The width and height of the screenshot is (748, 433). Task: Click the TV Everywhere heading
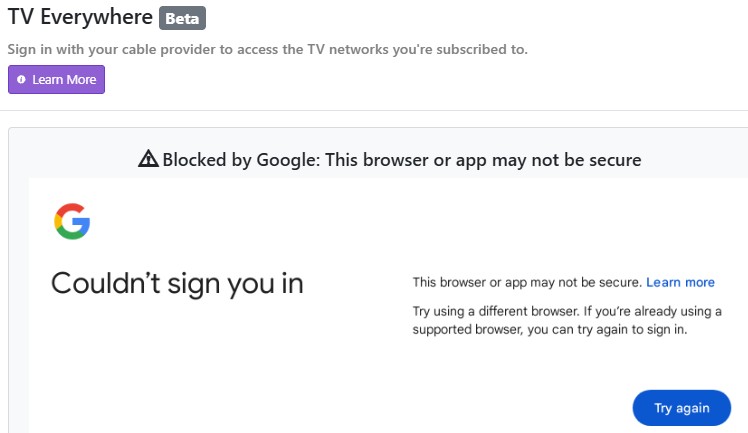(x=80, y=17)
